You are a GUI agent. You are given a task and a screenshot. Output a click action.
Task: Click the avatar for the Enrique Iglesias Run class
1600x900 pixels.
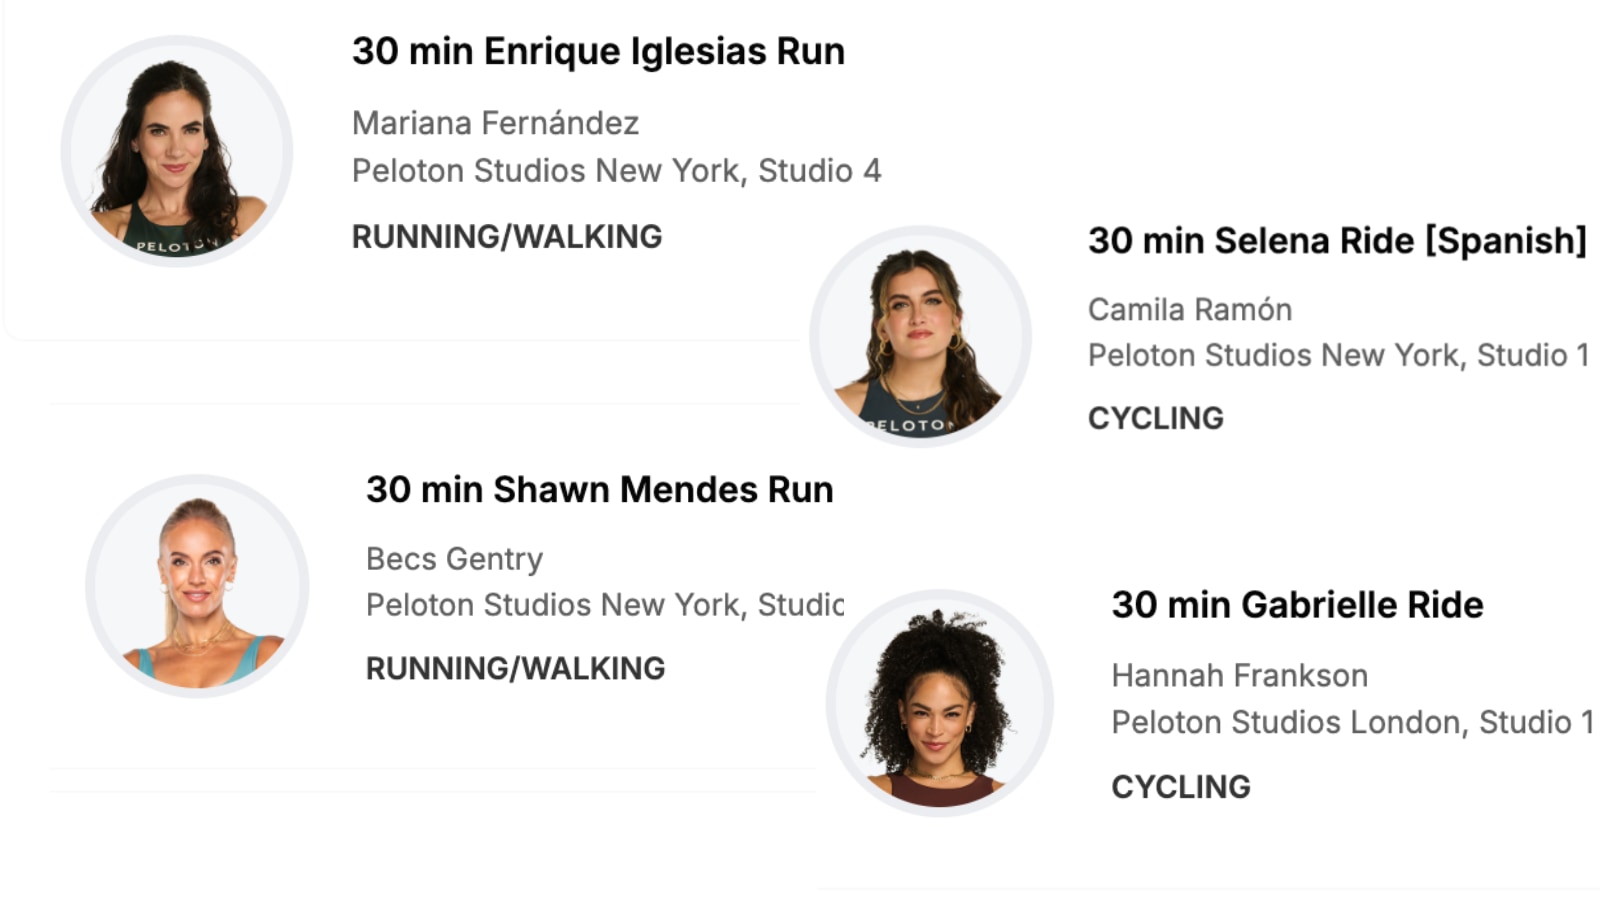(x=177, y=151)
